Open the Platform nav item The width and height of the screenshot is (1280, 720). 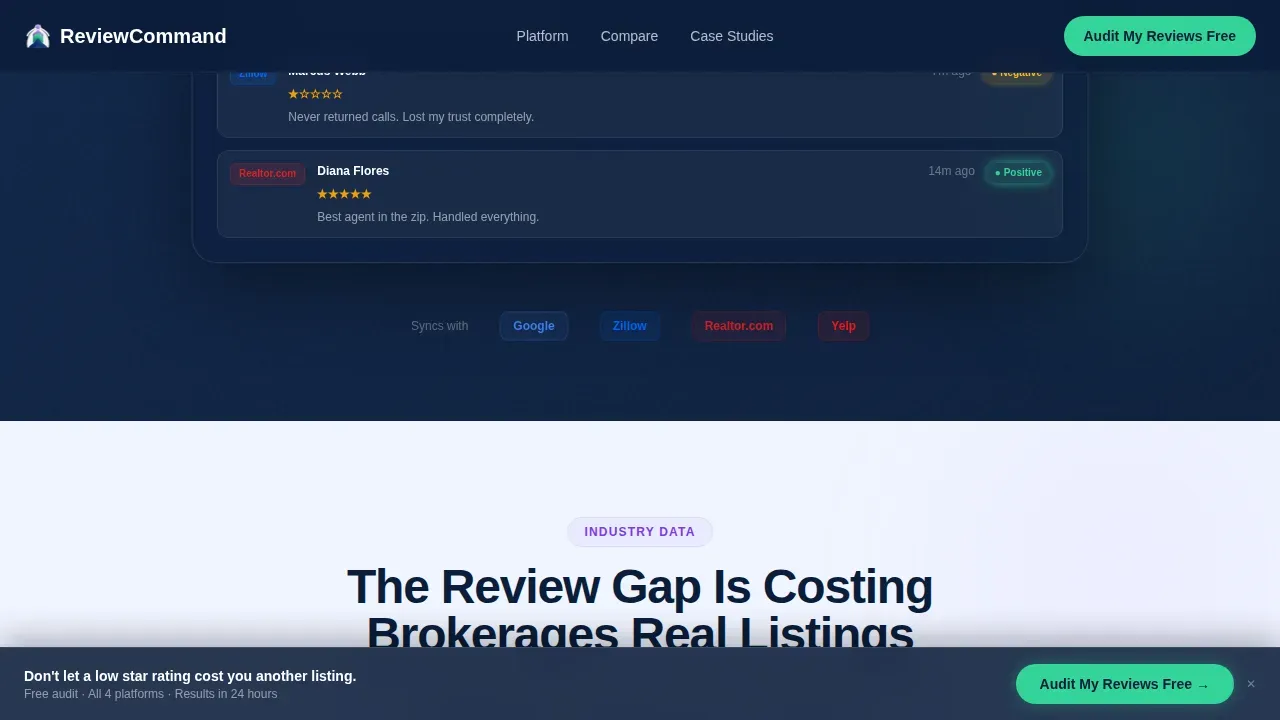[x=542, y=36]
